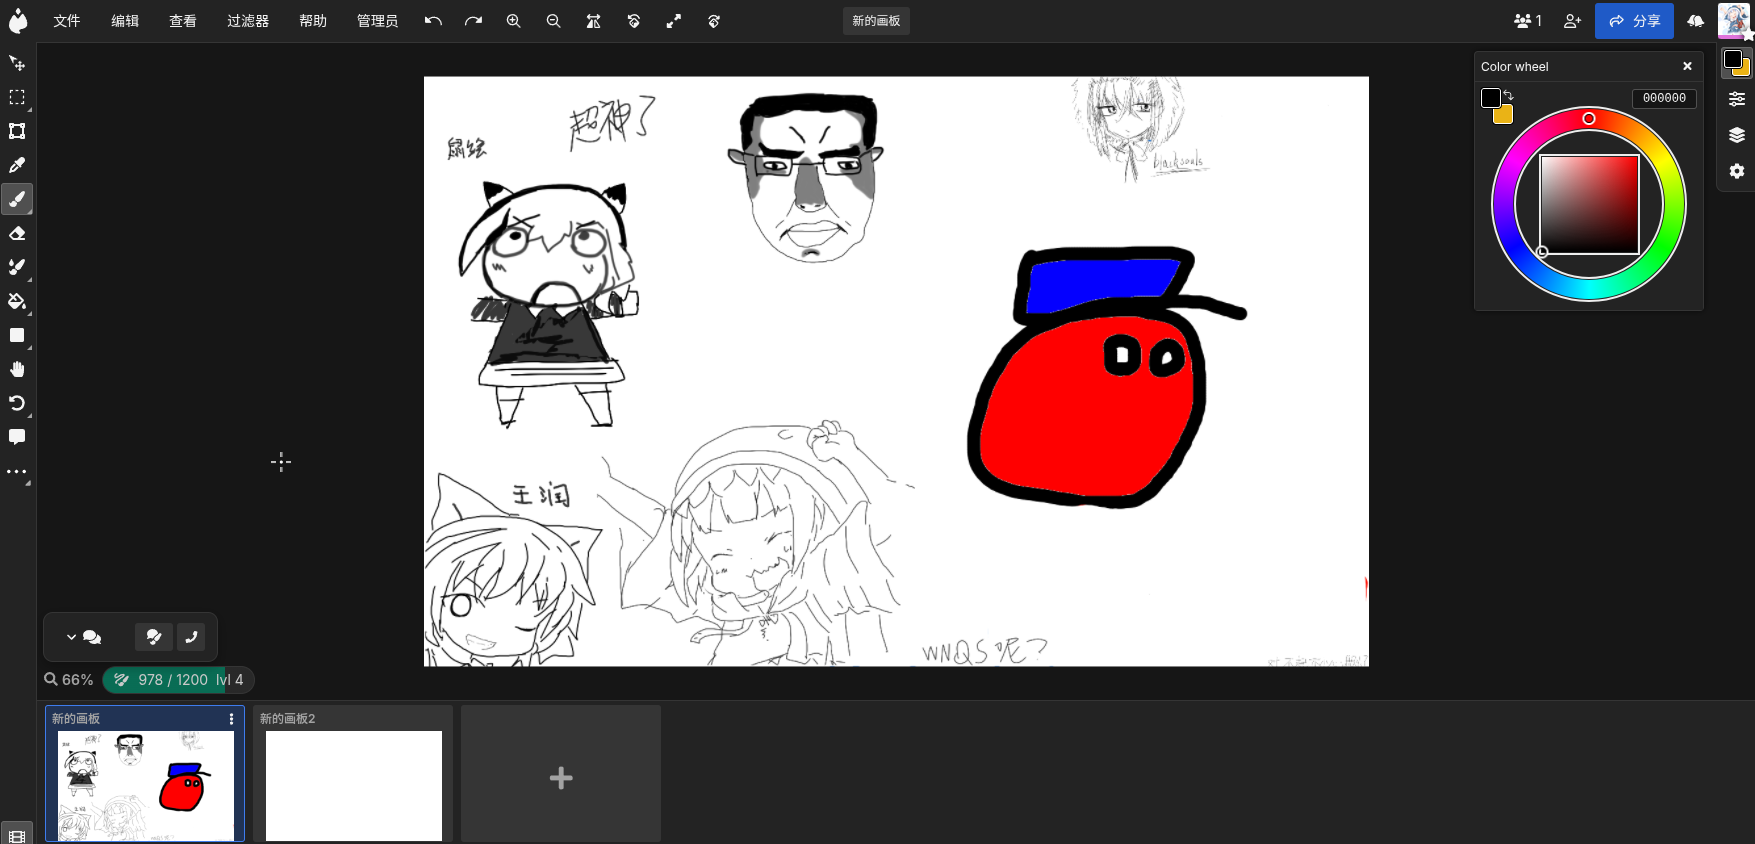Click the 新的画板 title field

(876, 21)
